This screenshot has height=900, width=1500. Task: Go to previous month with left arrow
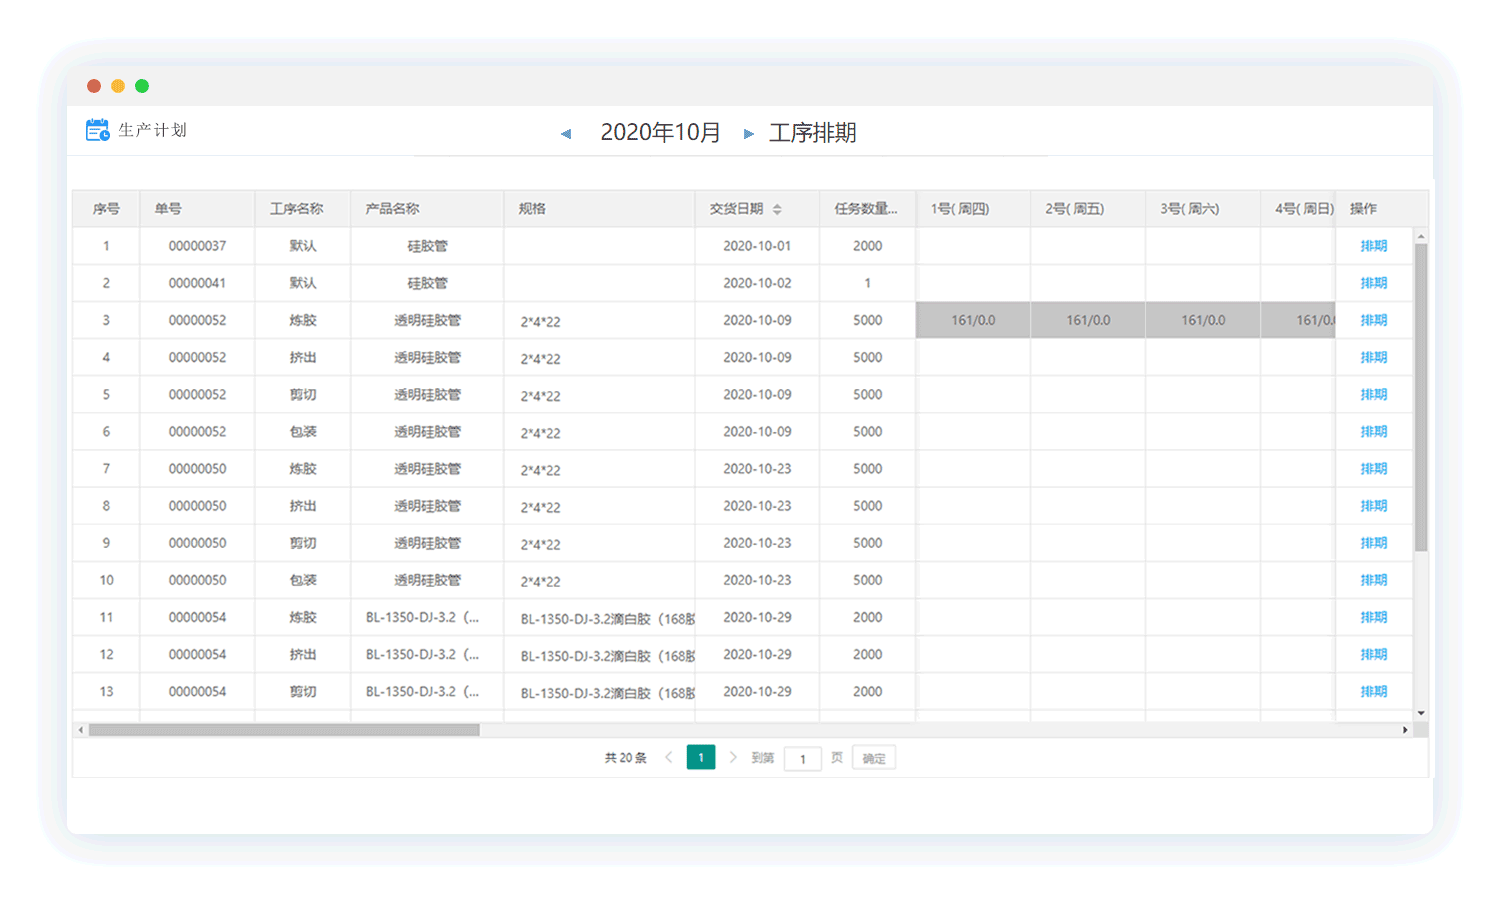566,134
